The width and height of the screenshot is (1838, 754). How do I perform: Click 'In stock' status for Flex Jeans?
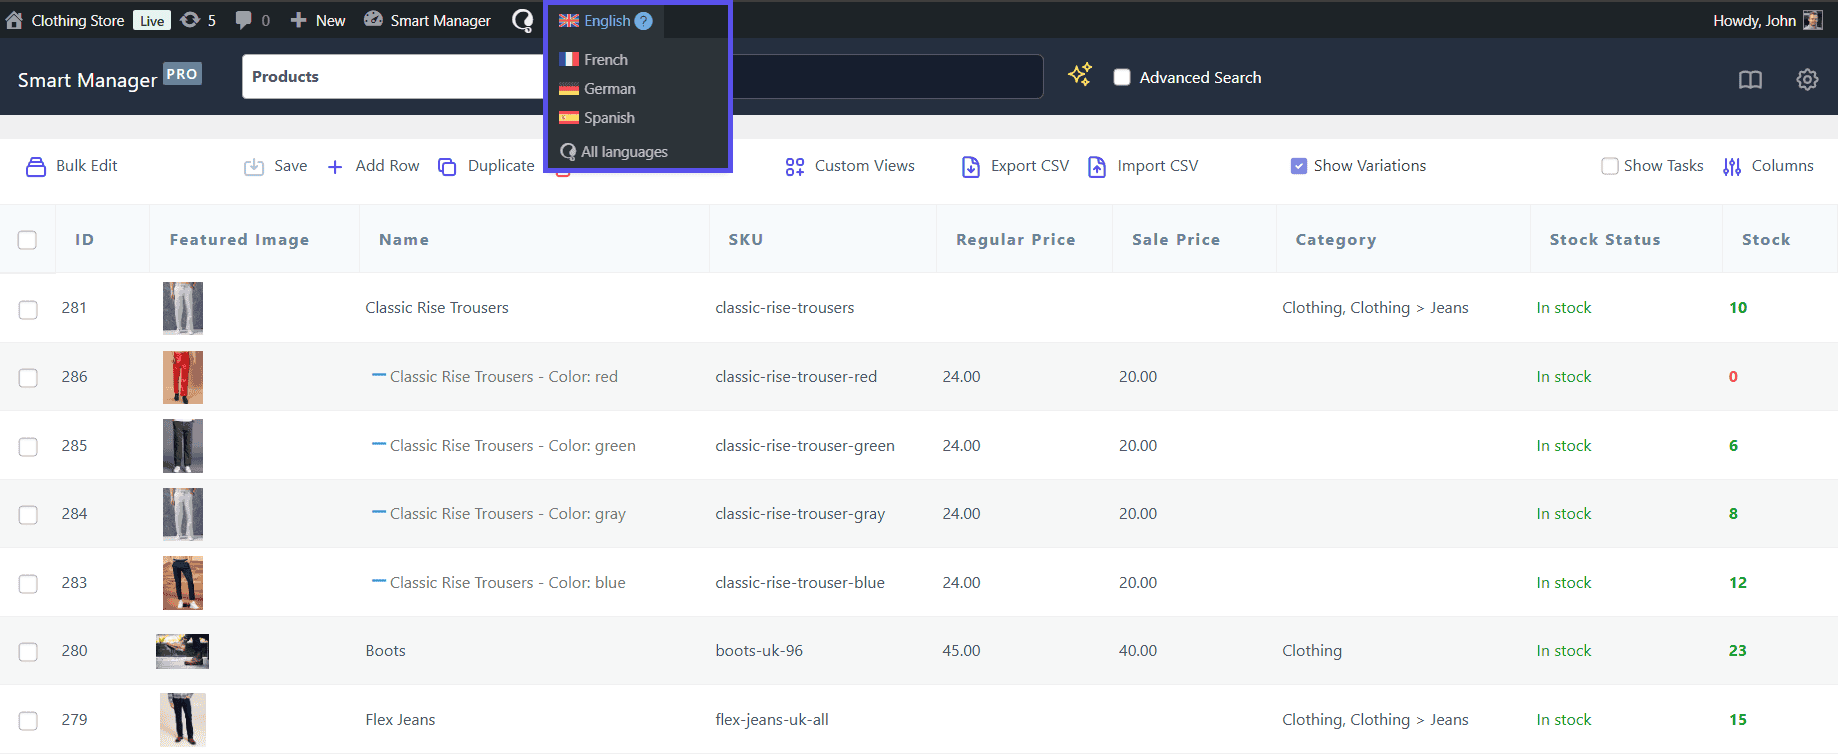point(1564,720)
